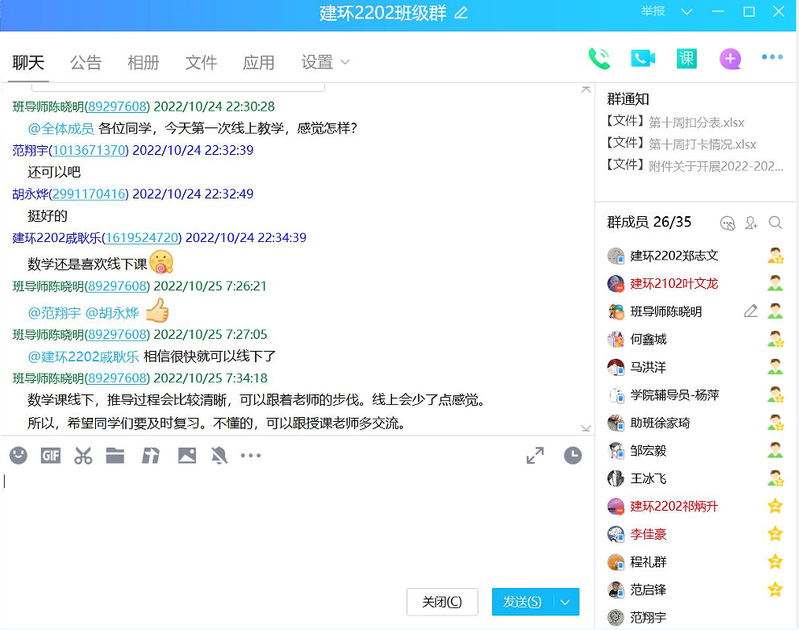Select the screenshot scissors tool
This screenshot has width=799, height=630.
click(x=83, y=455)
